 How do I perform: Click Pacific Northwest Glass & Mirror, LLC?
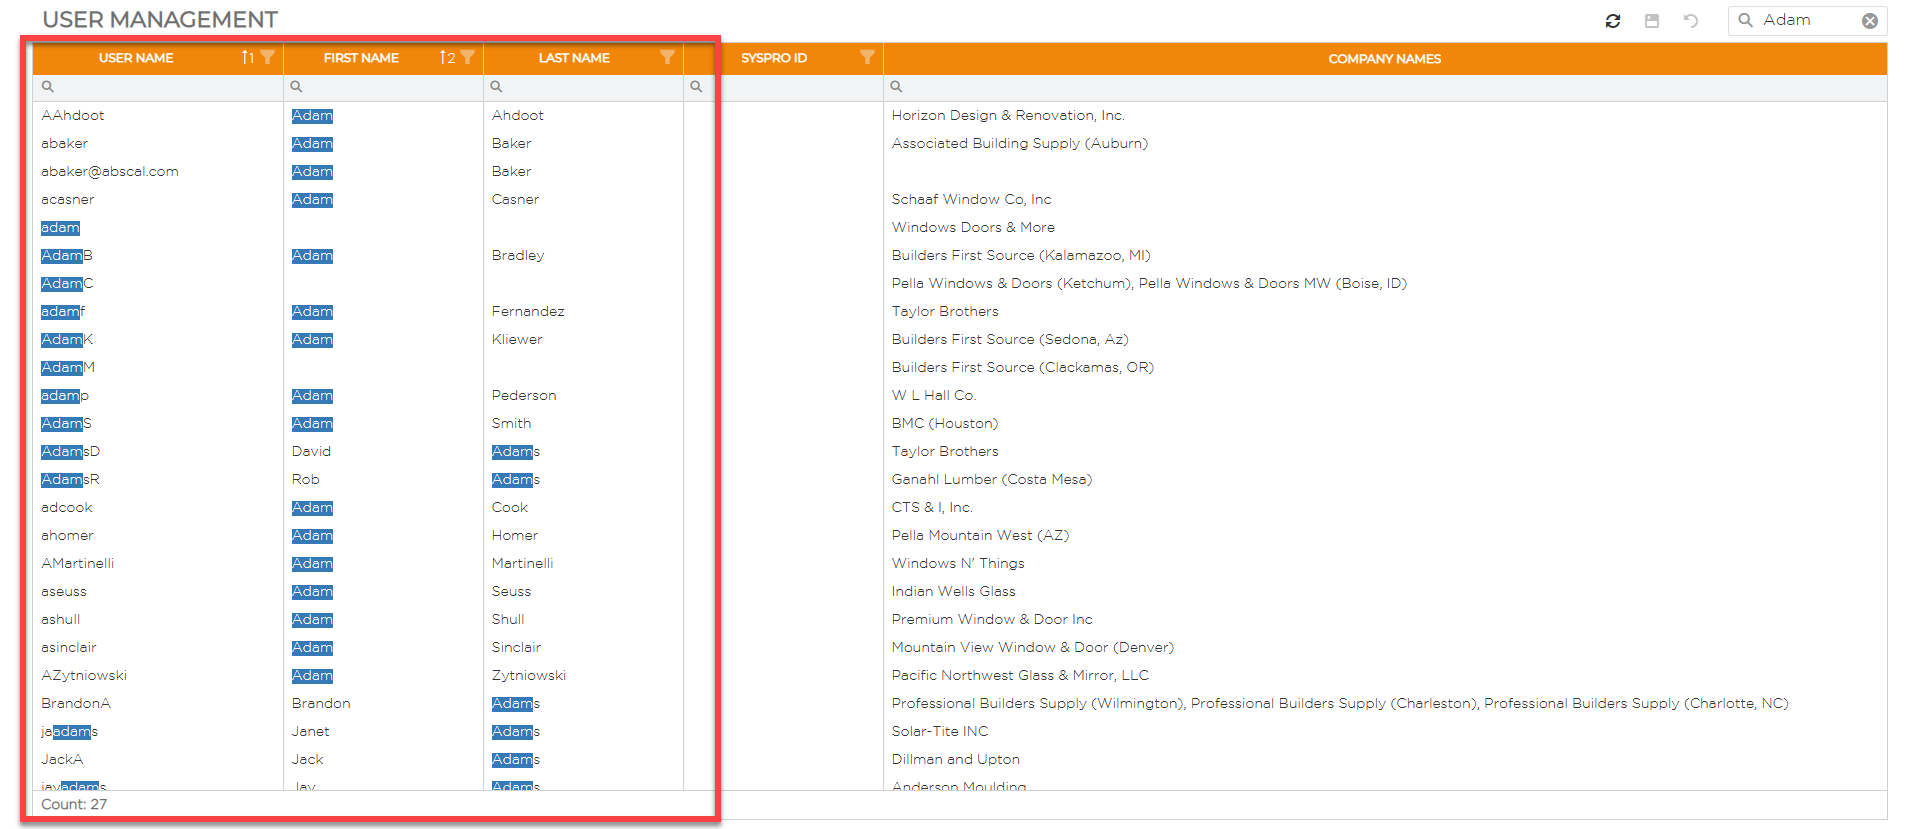(1020, 675)
